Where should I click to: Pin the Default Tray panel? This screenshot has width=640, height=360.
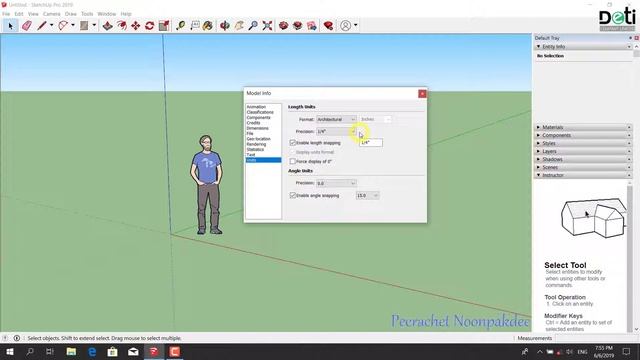(631, 38)
